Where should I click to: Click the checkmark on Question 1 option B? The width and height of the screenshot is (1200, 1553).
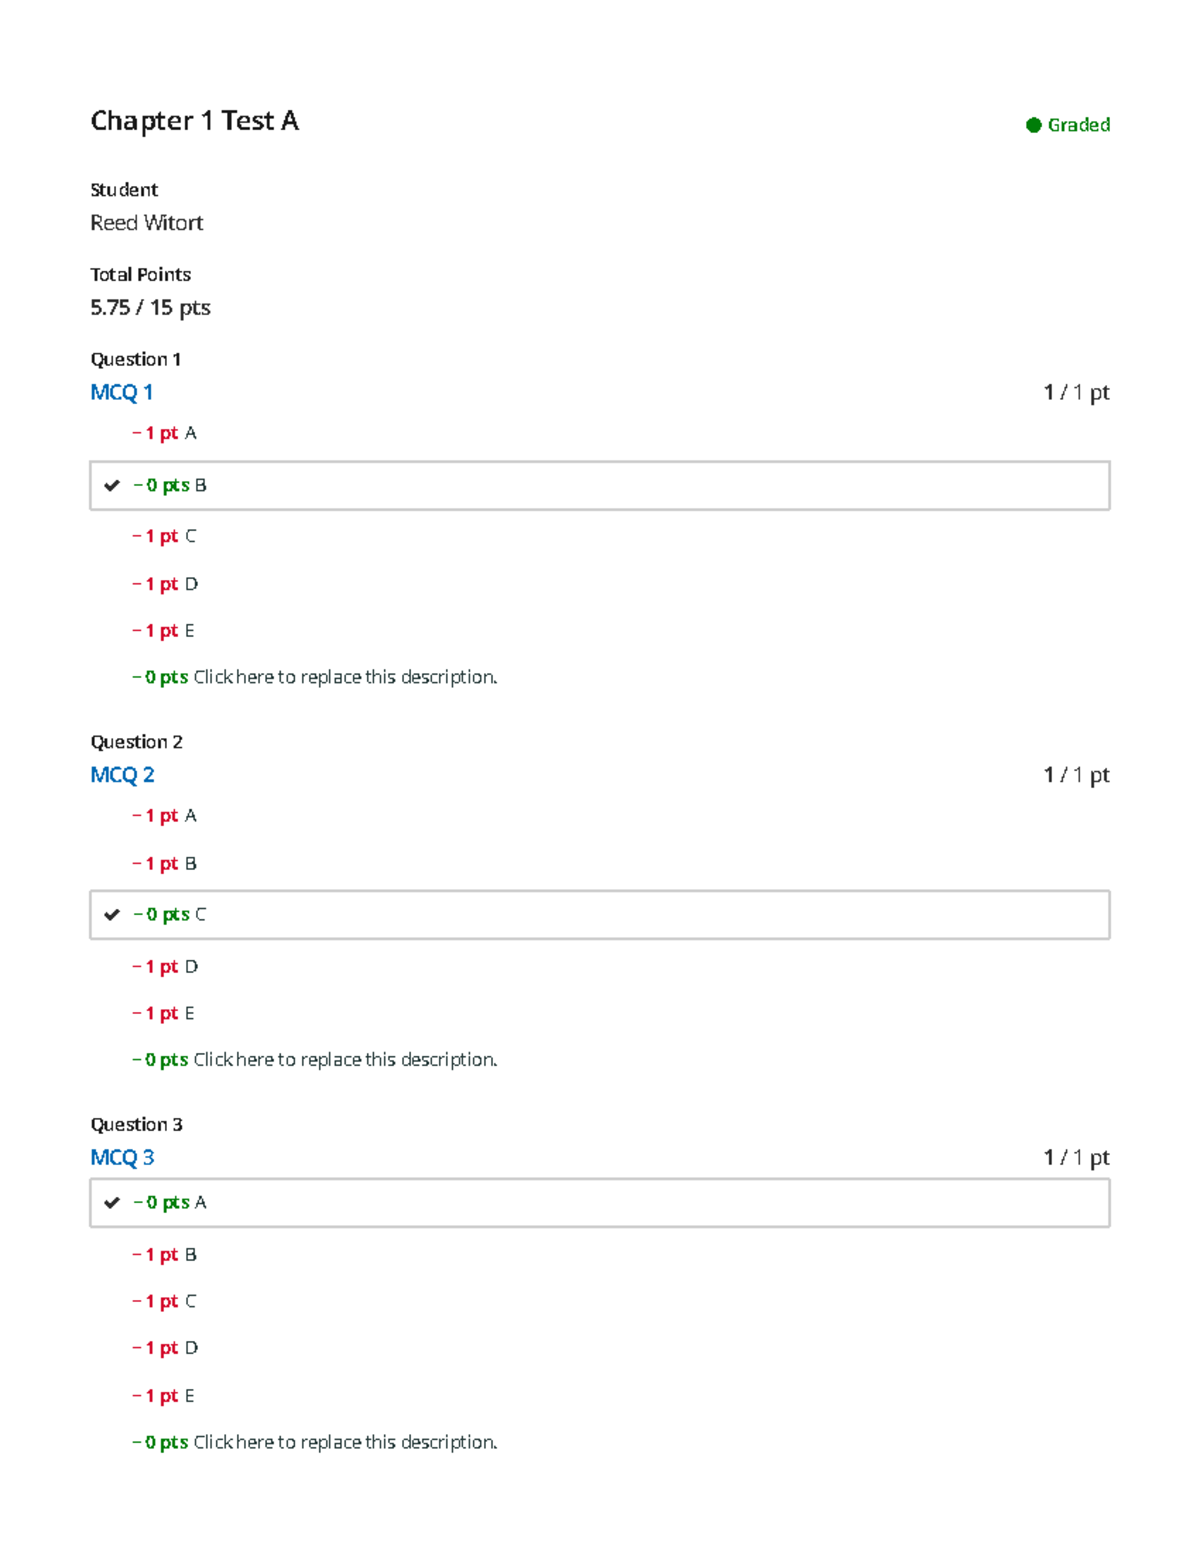tap(112, 486)
